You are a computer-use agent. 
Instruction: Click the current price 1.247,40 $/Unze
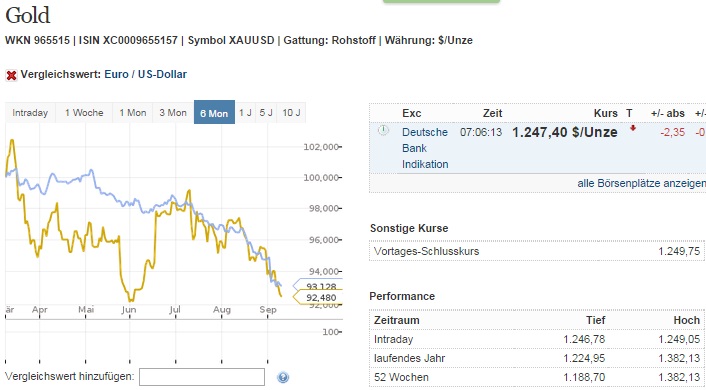(x=565, y=132)
